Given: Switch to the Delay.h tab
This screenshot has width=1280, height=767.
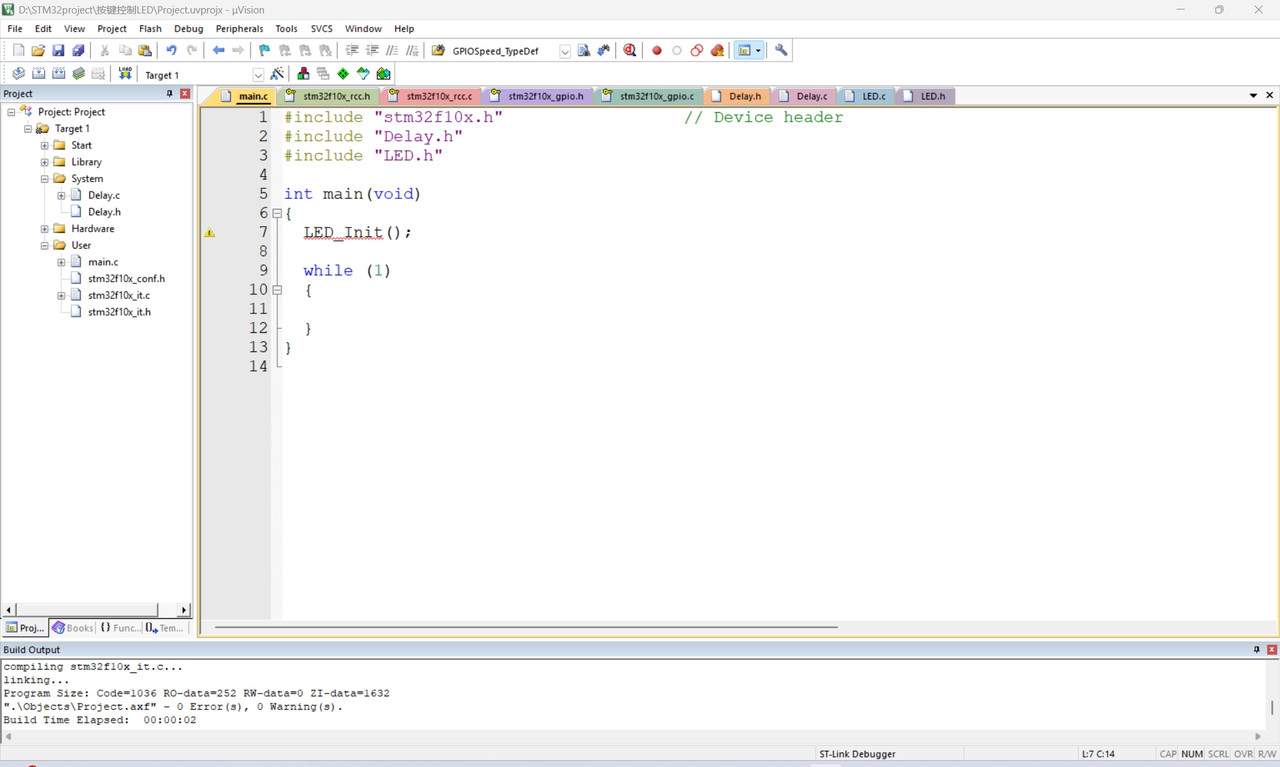Looking at the screenshot, I should coord(737,96).
